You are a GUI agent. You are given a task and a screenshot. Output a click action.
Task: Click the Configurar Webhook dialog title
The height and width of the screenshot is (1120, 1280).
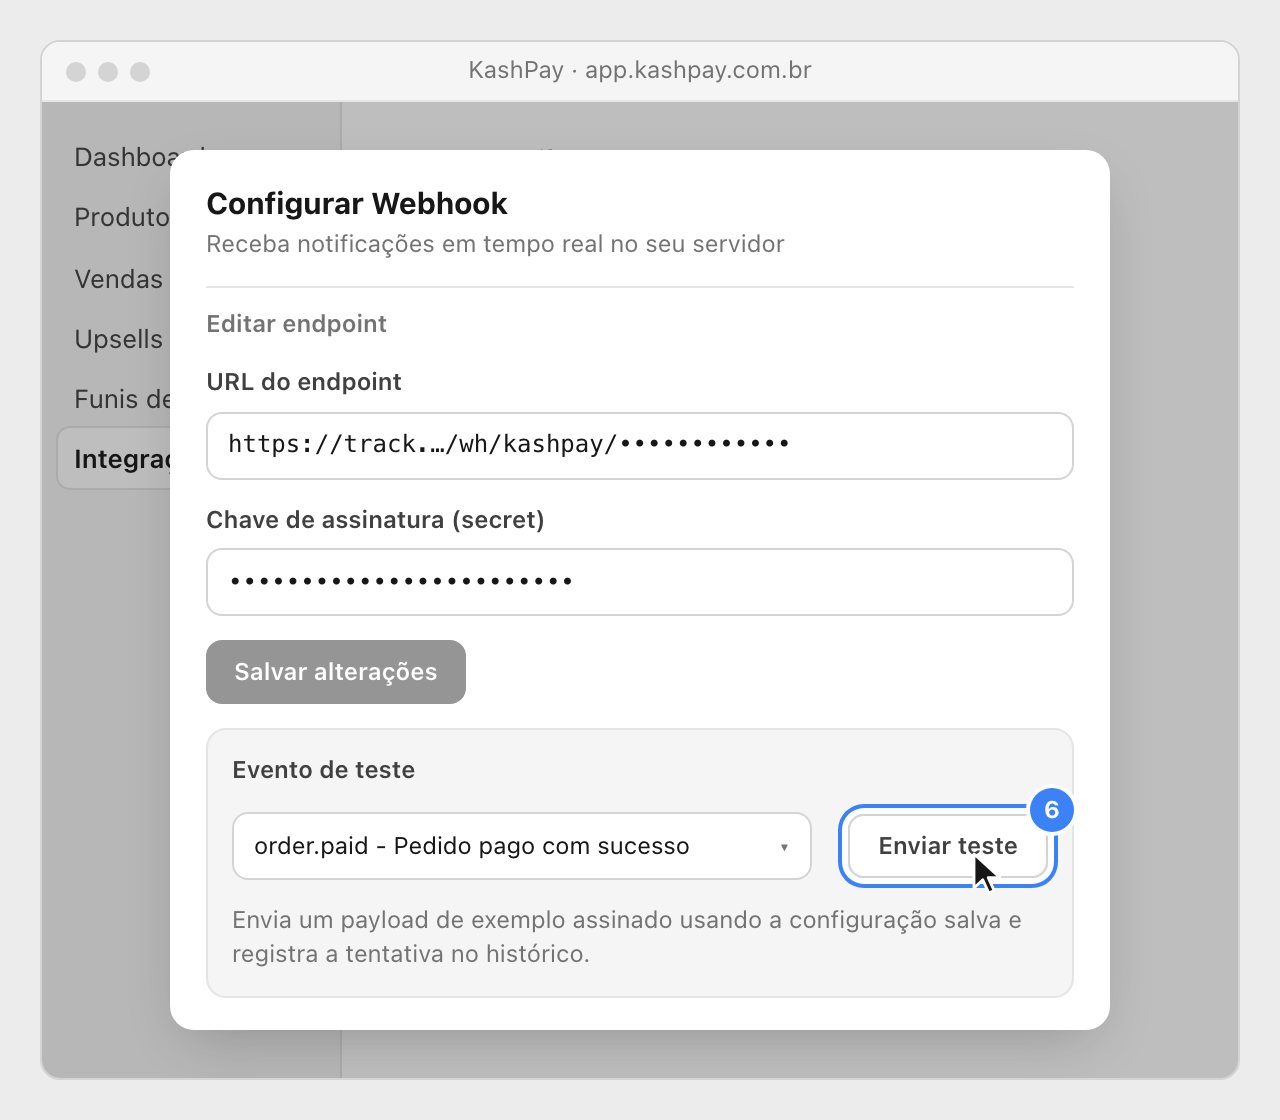point(357,204)
